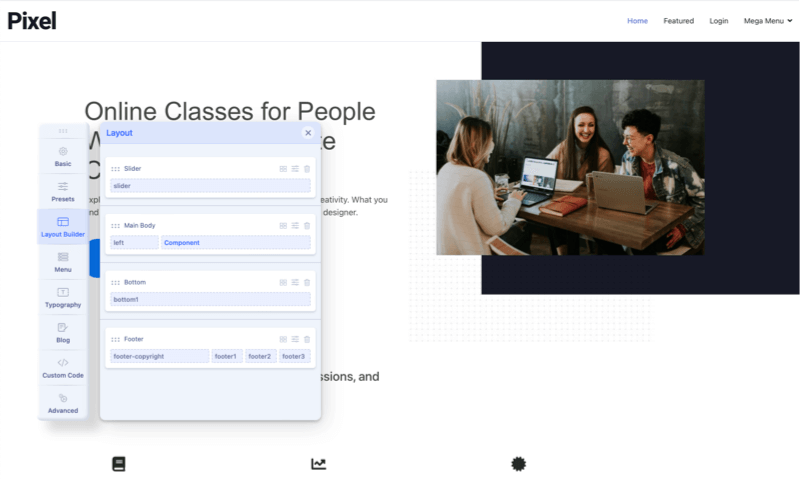Click the Footer row drag handle
The image size is (800, 480).
pyautogui.click(x=115, y=339)
